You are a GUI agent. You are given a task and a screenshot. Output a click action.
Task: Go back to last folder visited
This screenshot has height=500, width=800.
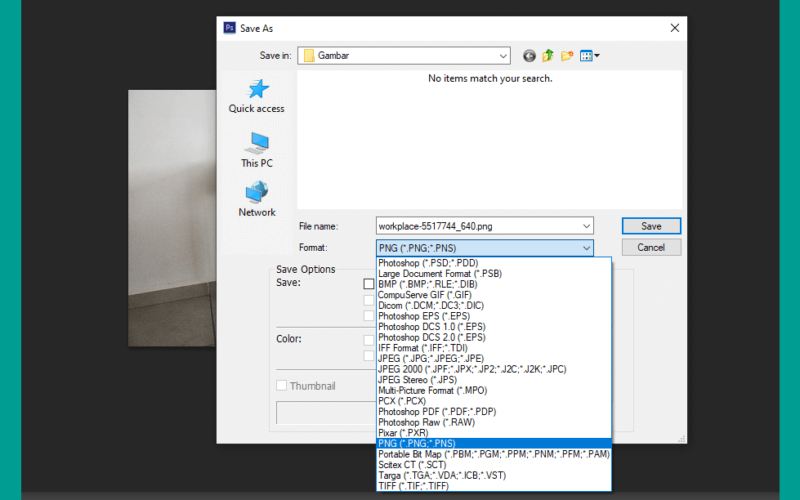529,56
